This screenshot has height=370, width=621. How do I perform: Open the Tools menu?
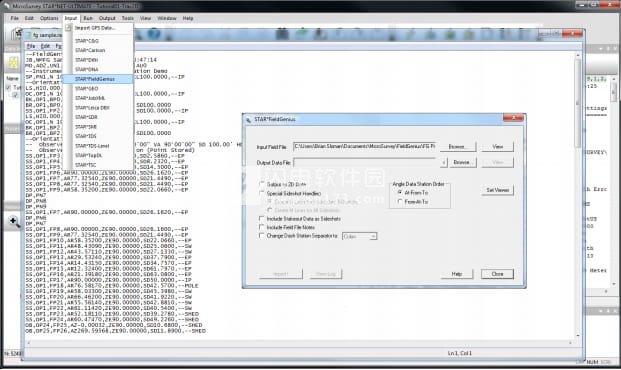click(x=128, y=18)
